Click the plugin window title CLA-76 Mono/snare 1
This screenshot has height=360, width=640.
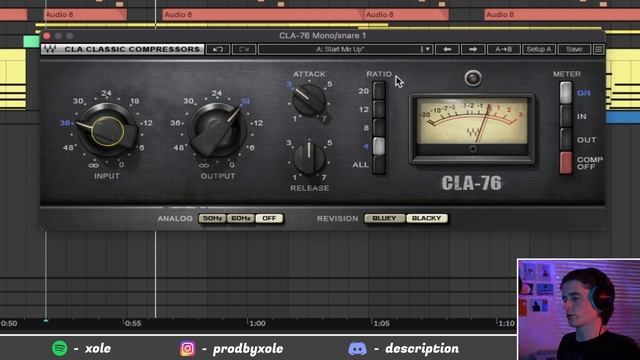click(322, 36)
